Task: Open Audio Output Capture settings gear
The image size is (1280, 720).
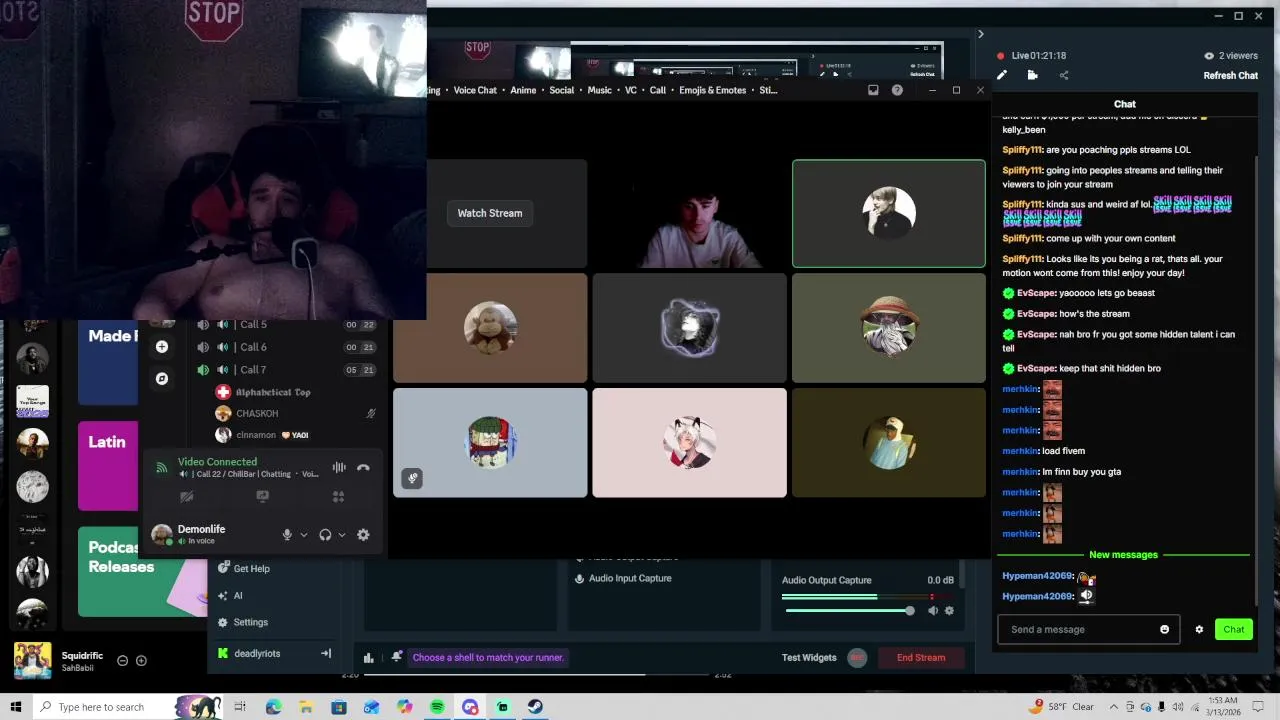Action: [x=949, y=611]
